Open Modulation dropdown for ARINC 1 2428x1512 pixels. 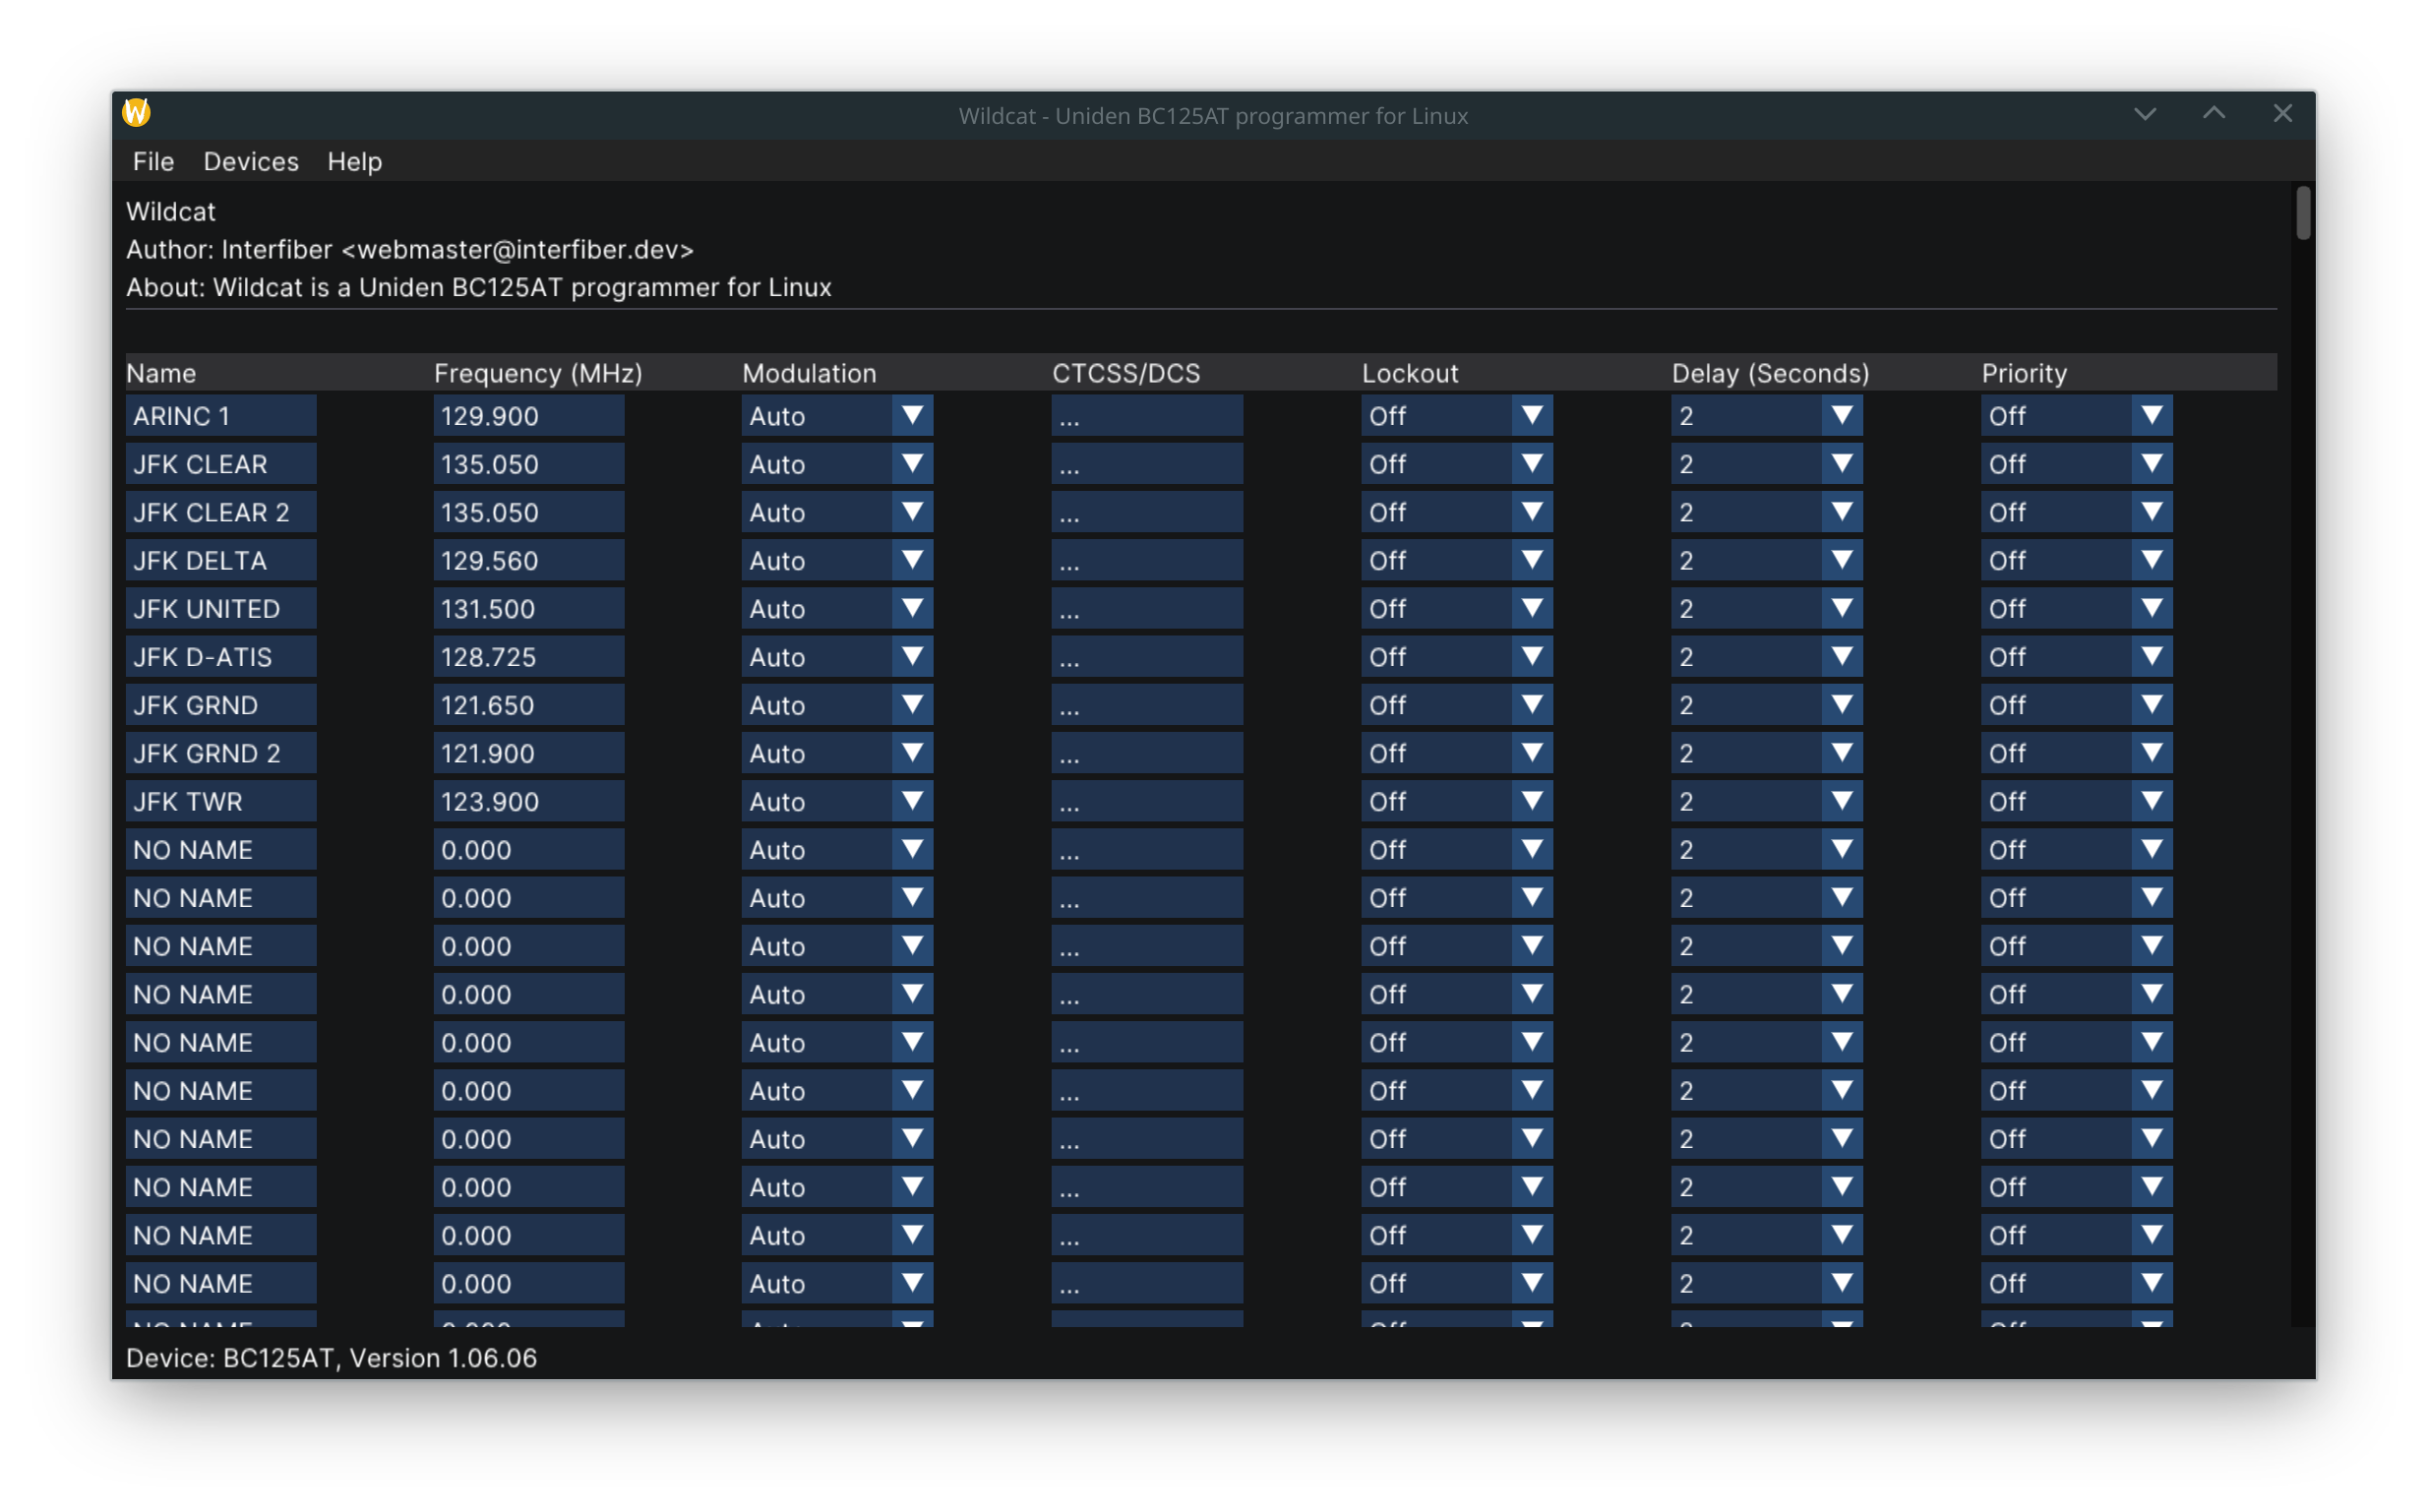[837, 415]
